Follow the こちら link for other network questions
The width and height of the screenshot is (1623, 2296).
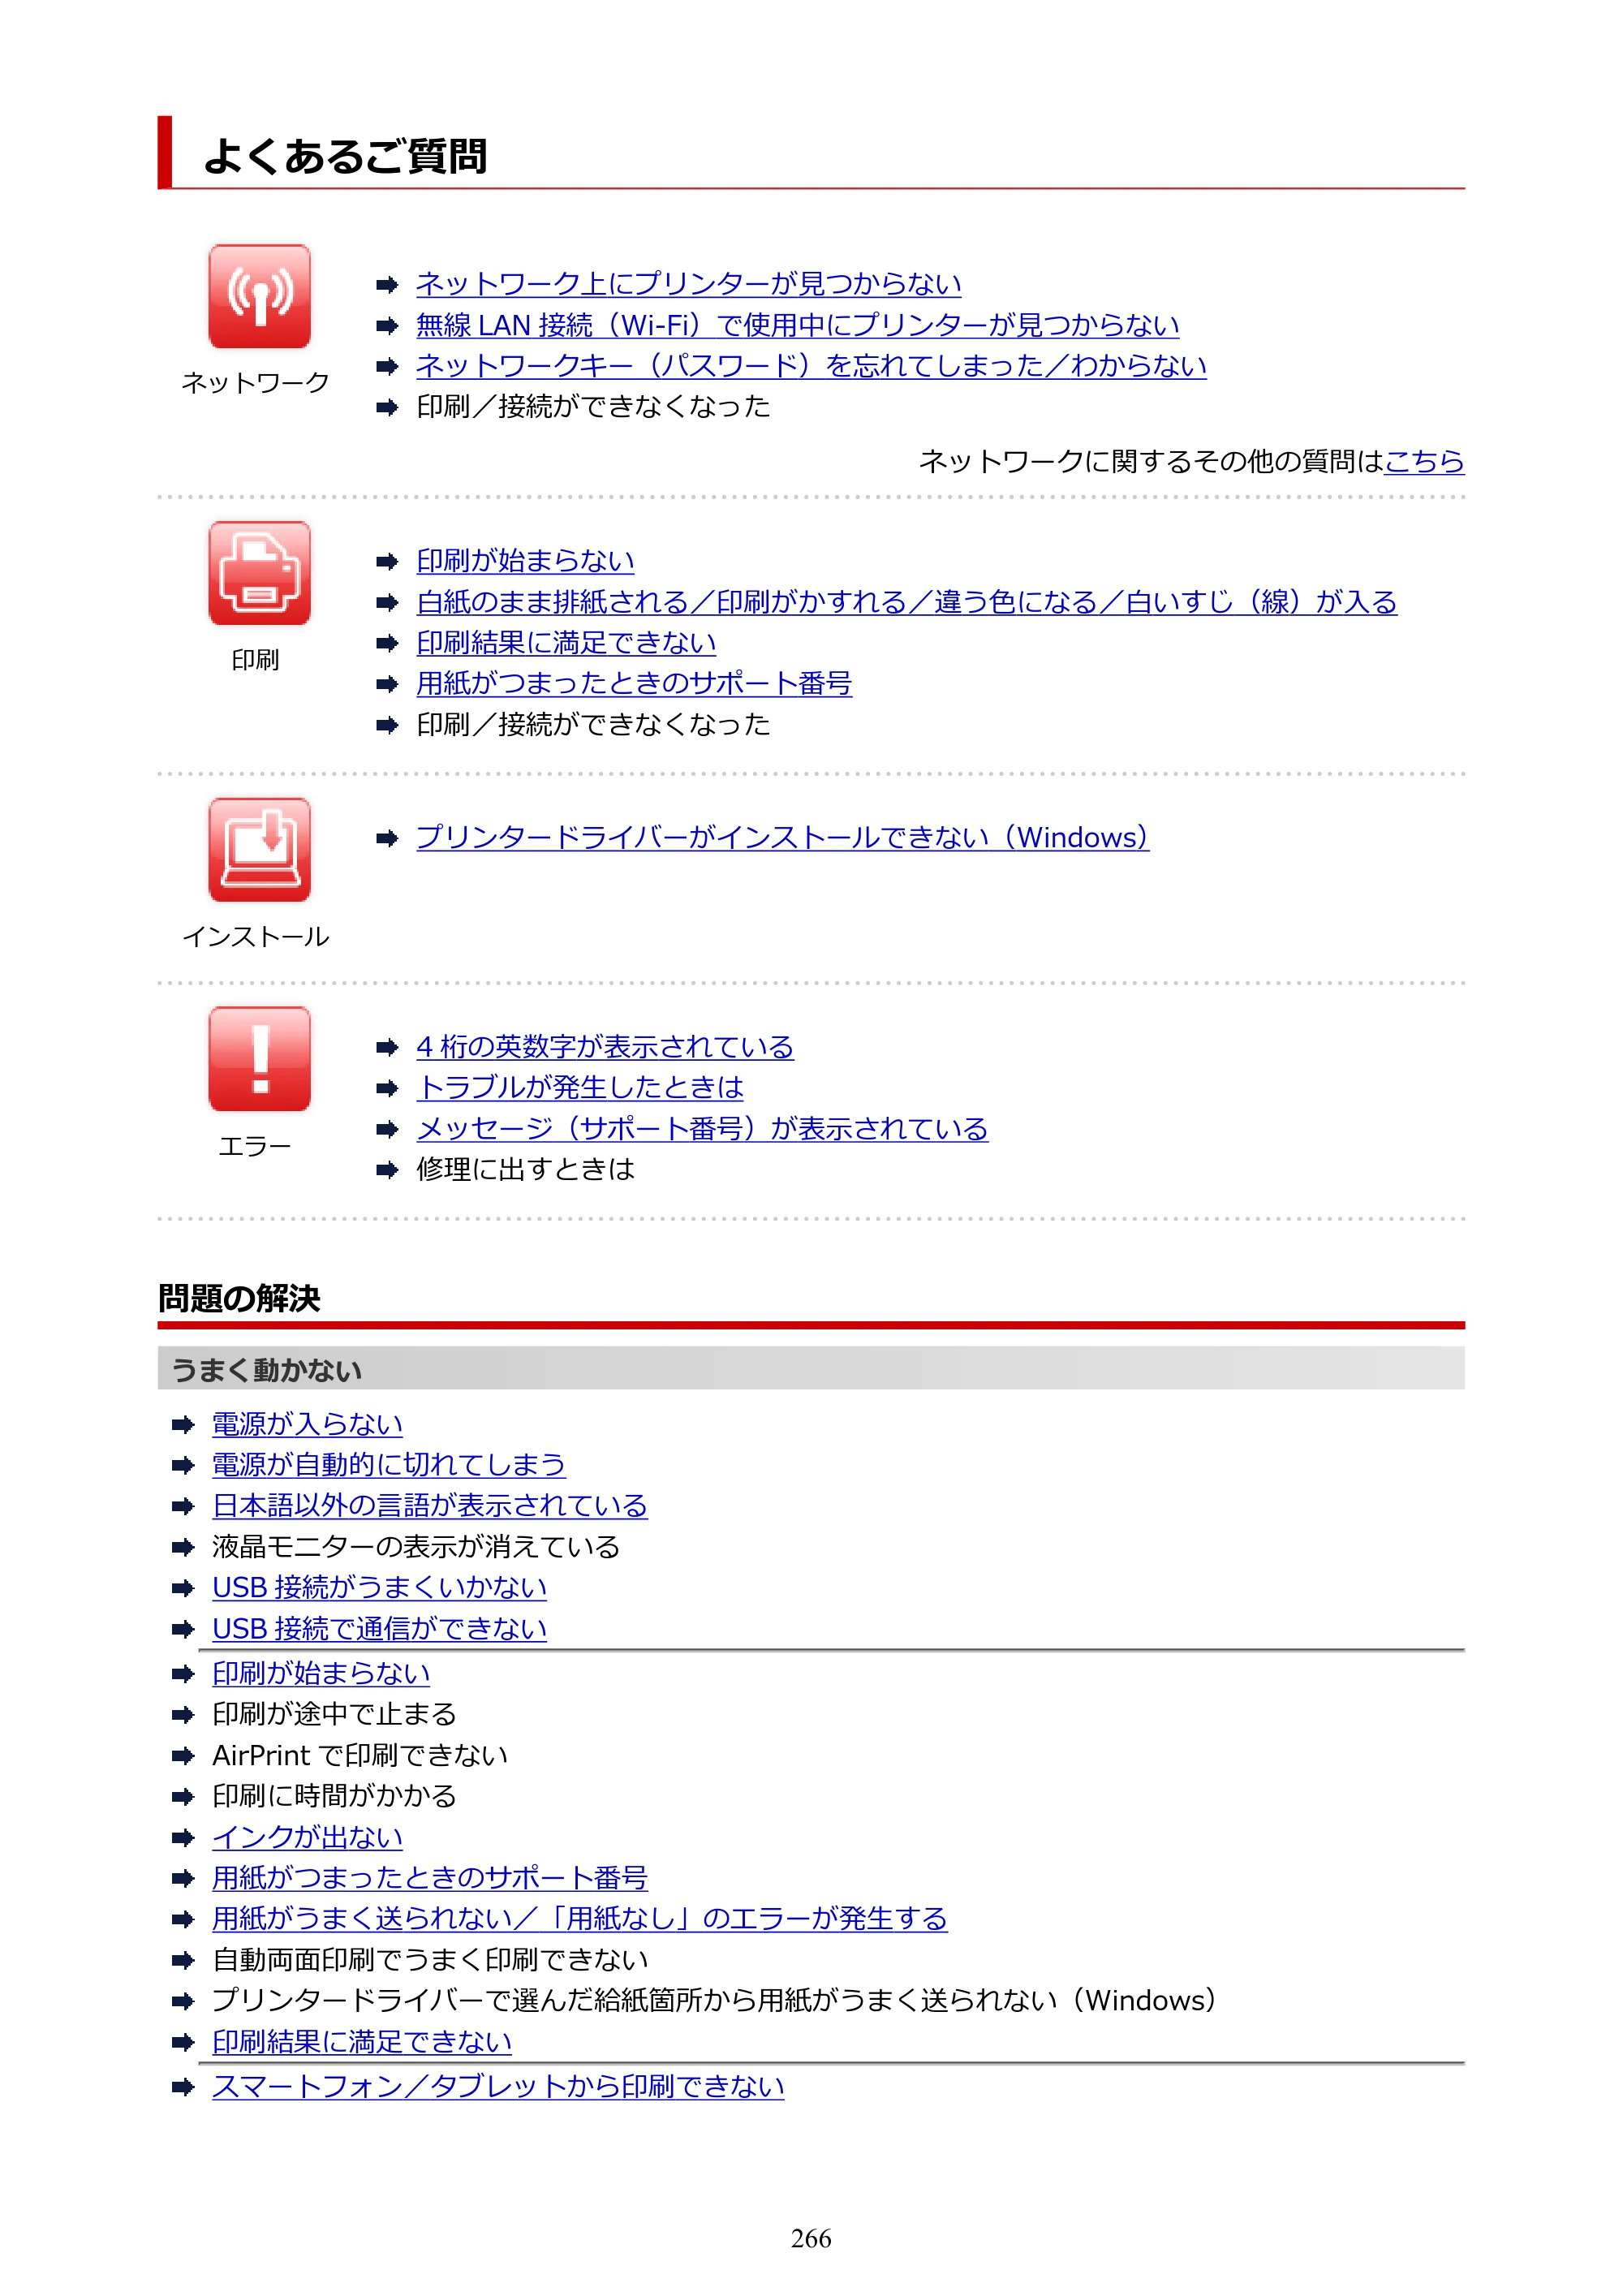pos(1424,461)
